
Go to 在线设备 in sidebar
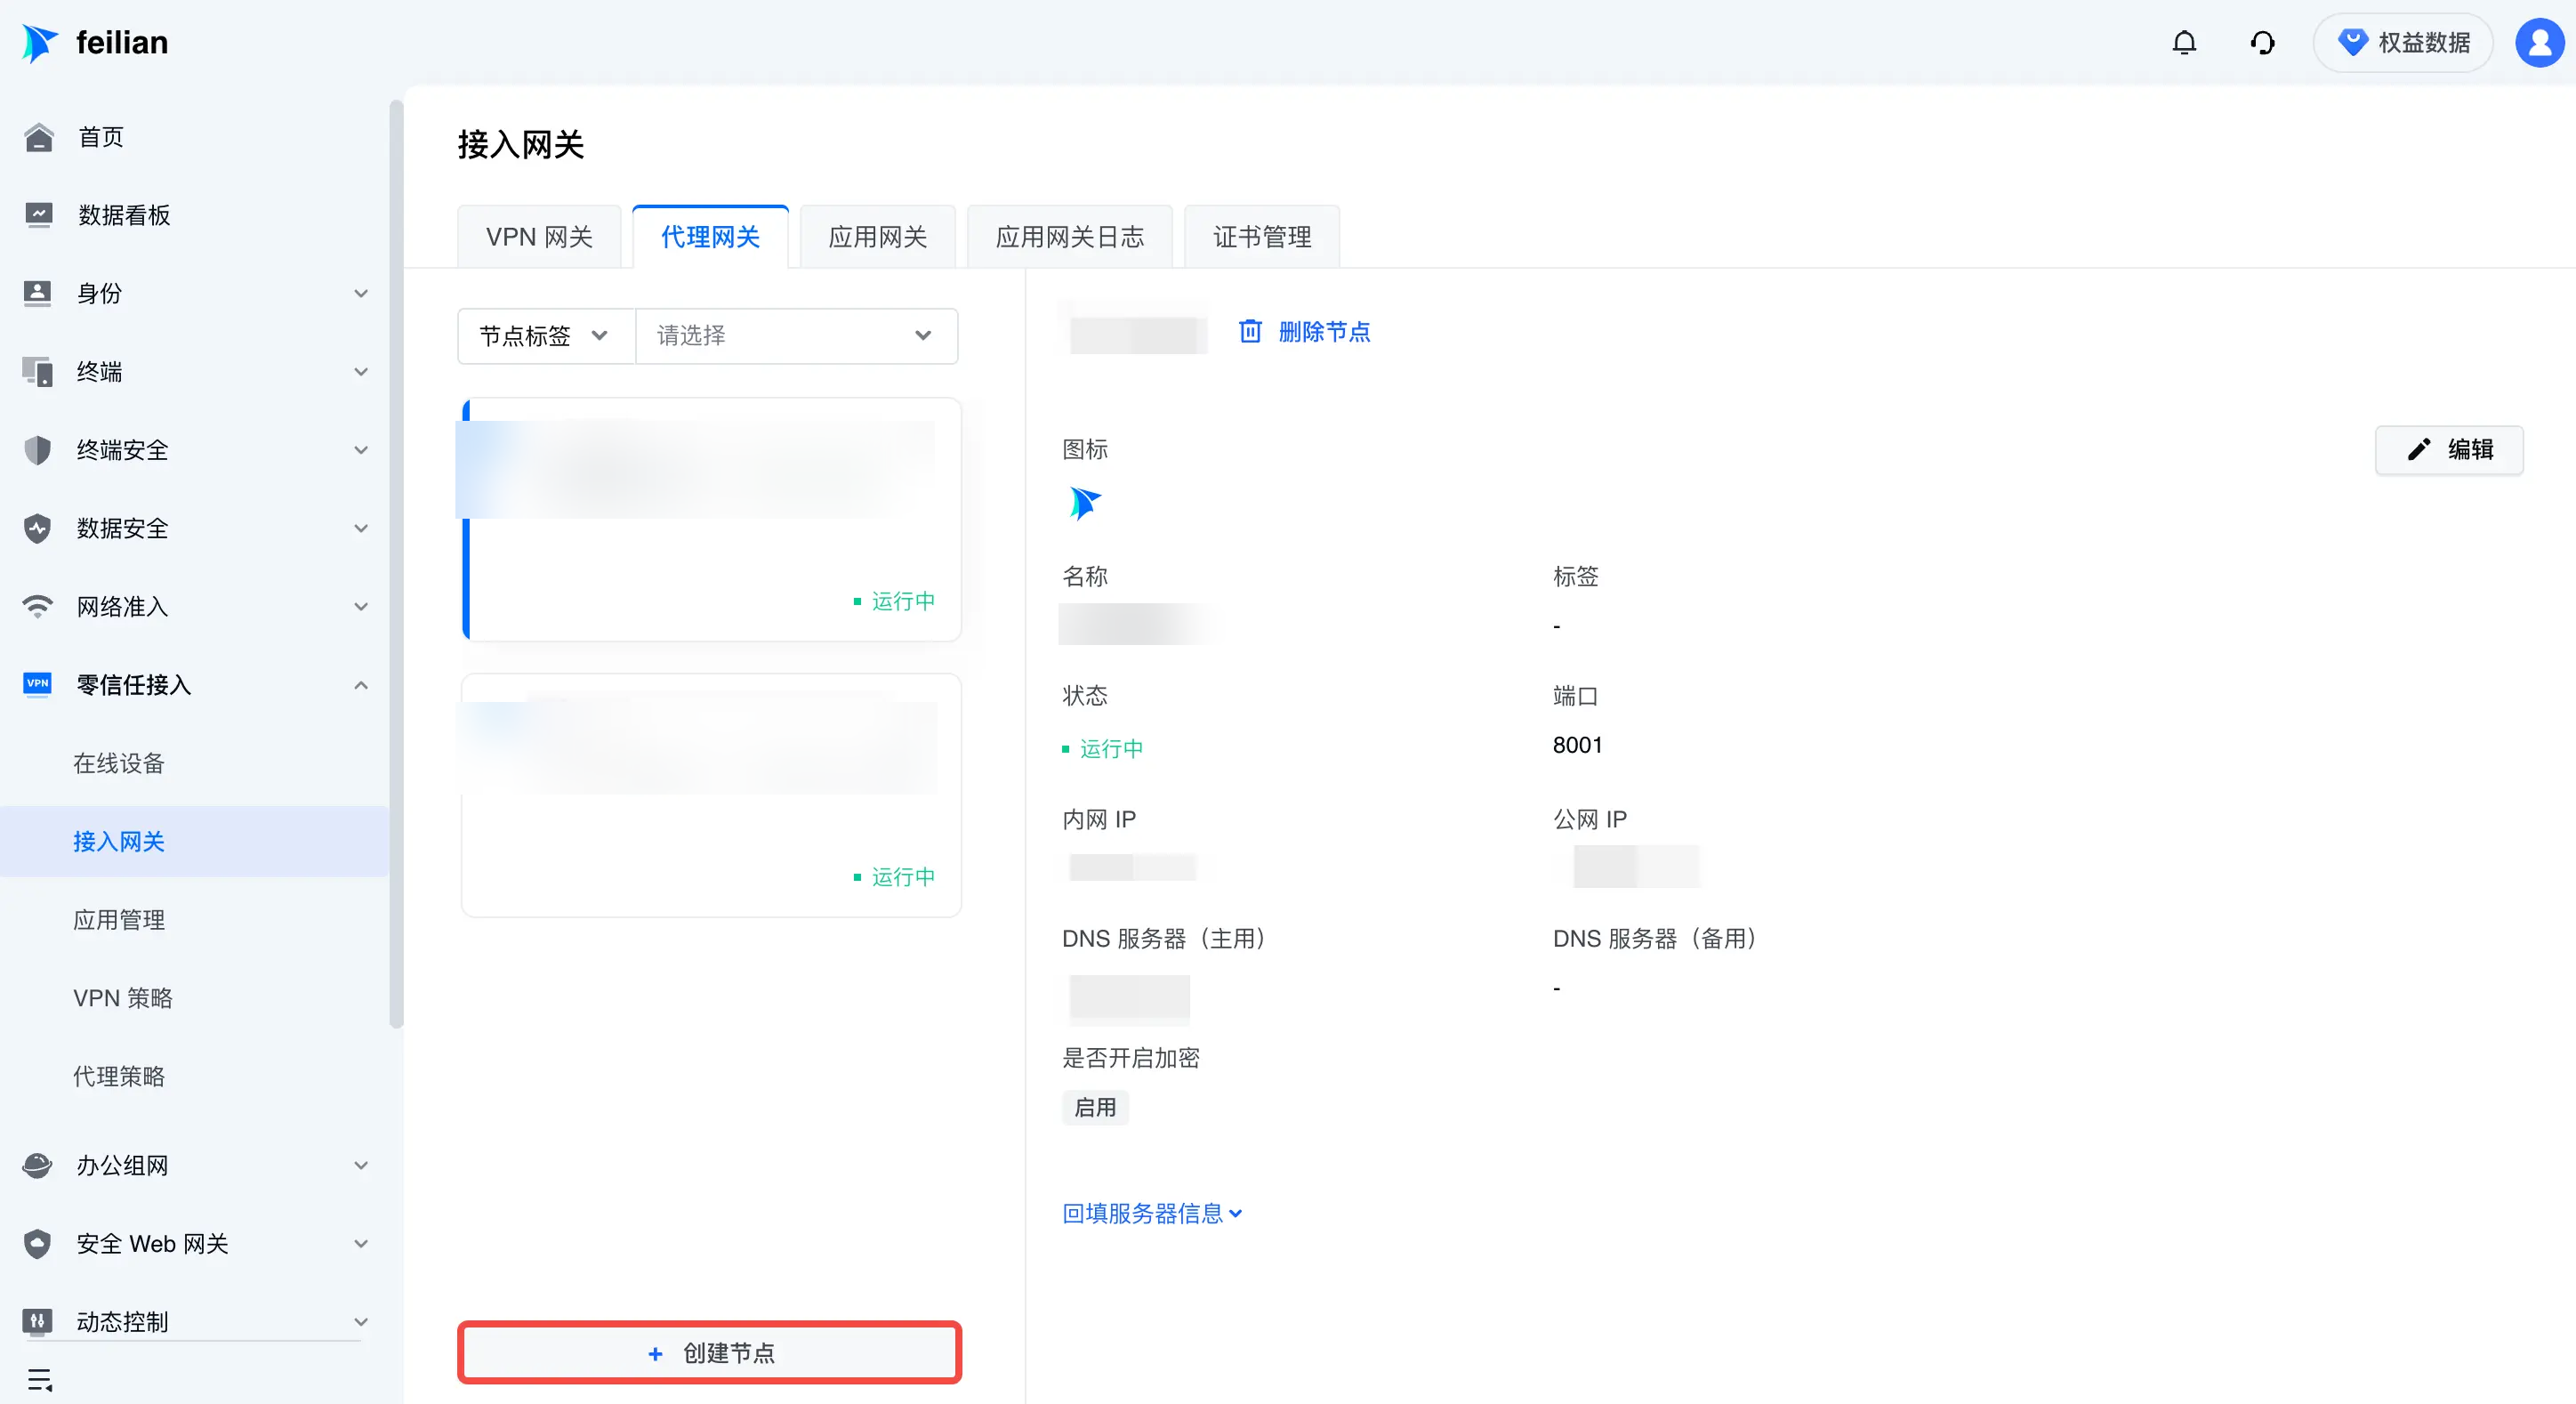click(118, 763)
